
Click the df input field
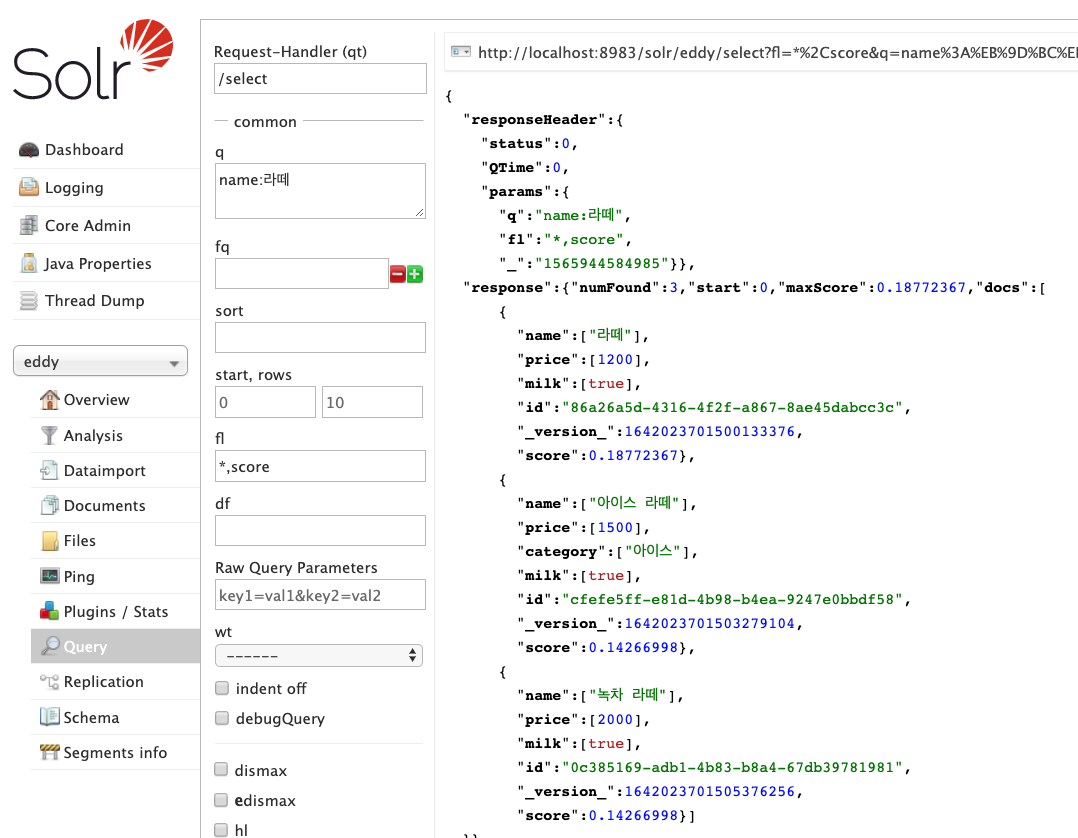click(320, 530)
